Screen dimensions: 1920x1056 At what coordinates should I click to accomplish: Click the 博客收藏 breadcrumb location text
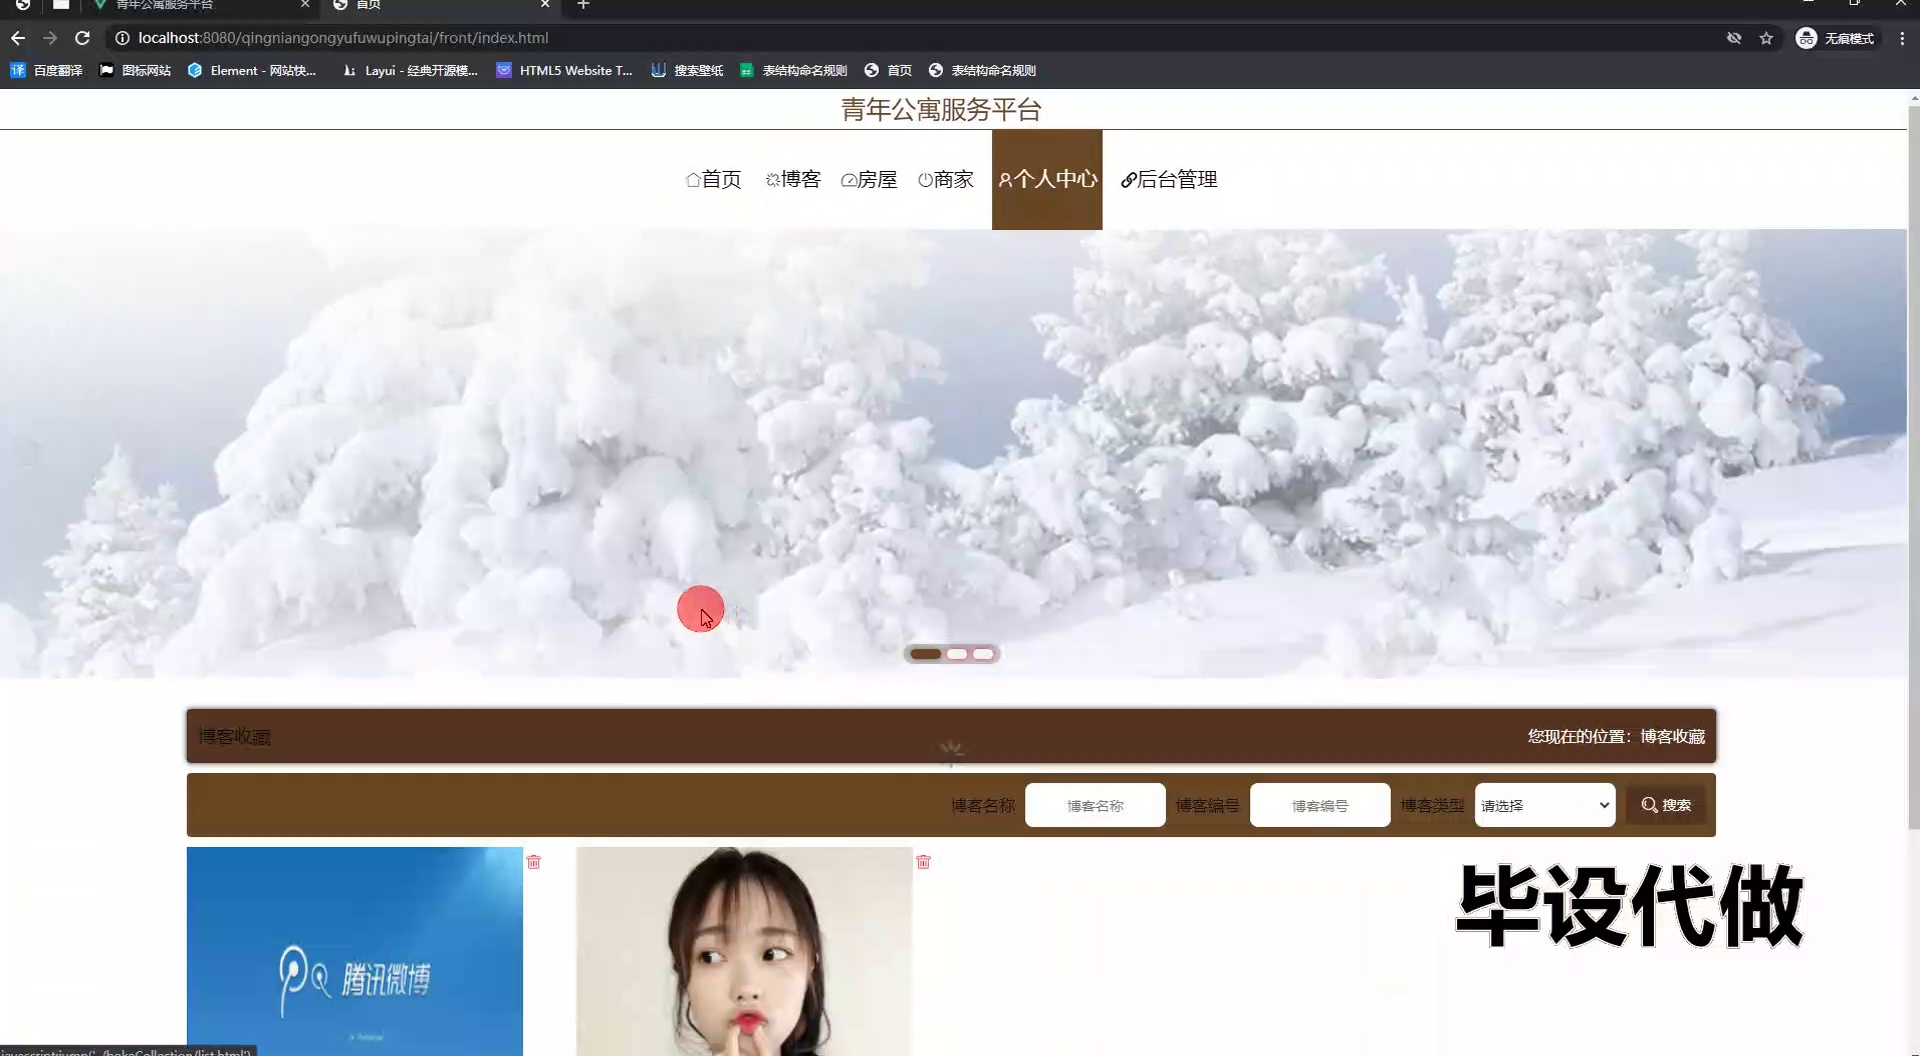click(x=1672, y=736)
